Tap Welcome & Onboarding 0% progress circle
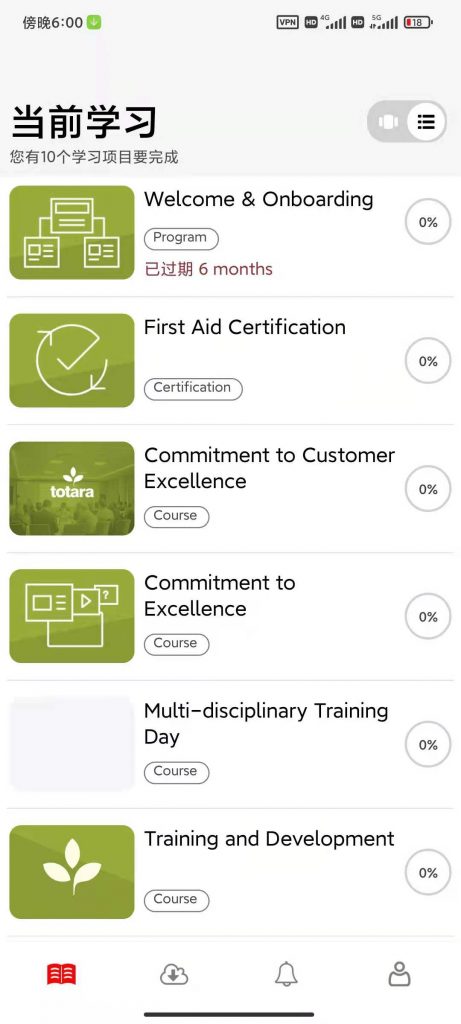Screen dimensions: 461x1024 click(428, 222)
